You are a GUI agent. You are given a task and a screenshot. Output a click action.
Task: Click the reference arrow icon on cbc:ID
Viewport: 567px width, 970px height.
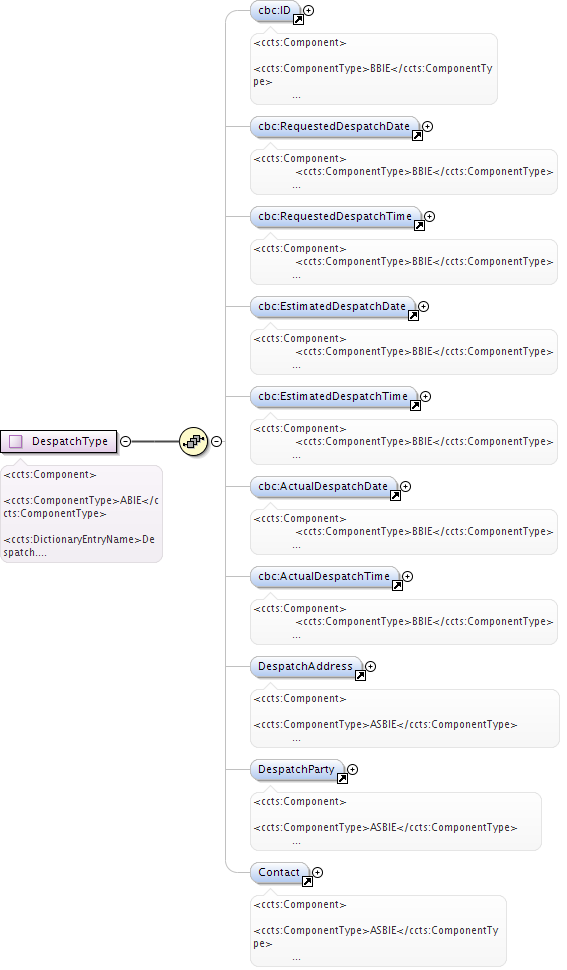coord(298,20)
